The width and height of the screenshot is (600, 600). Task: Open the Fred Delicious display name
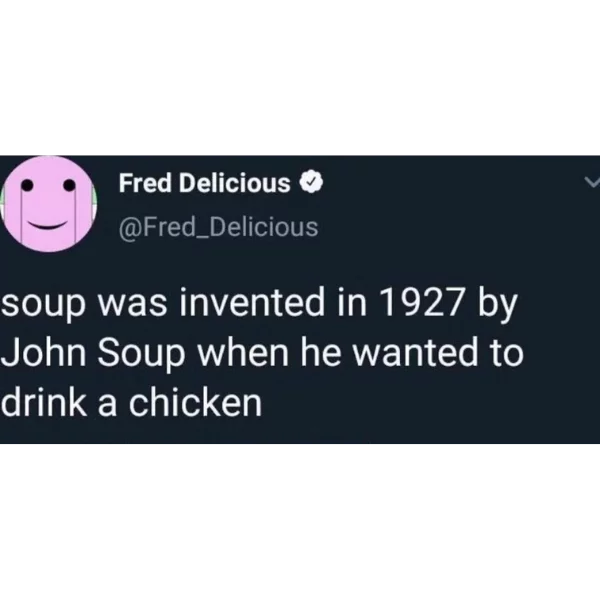click(x=204, y=183)
